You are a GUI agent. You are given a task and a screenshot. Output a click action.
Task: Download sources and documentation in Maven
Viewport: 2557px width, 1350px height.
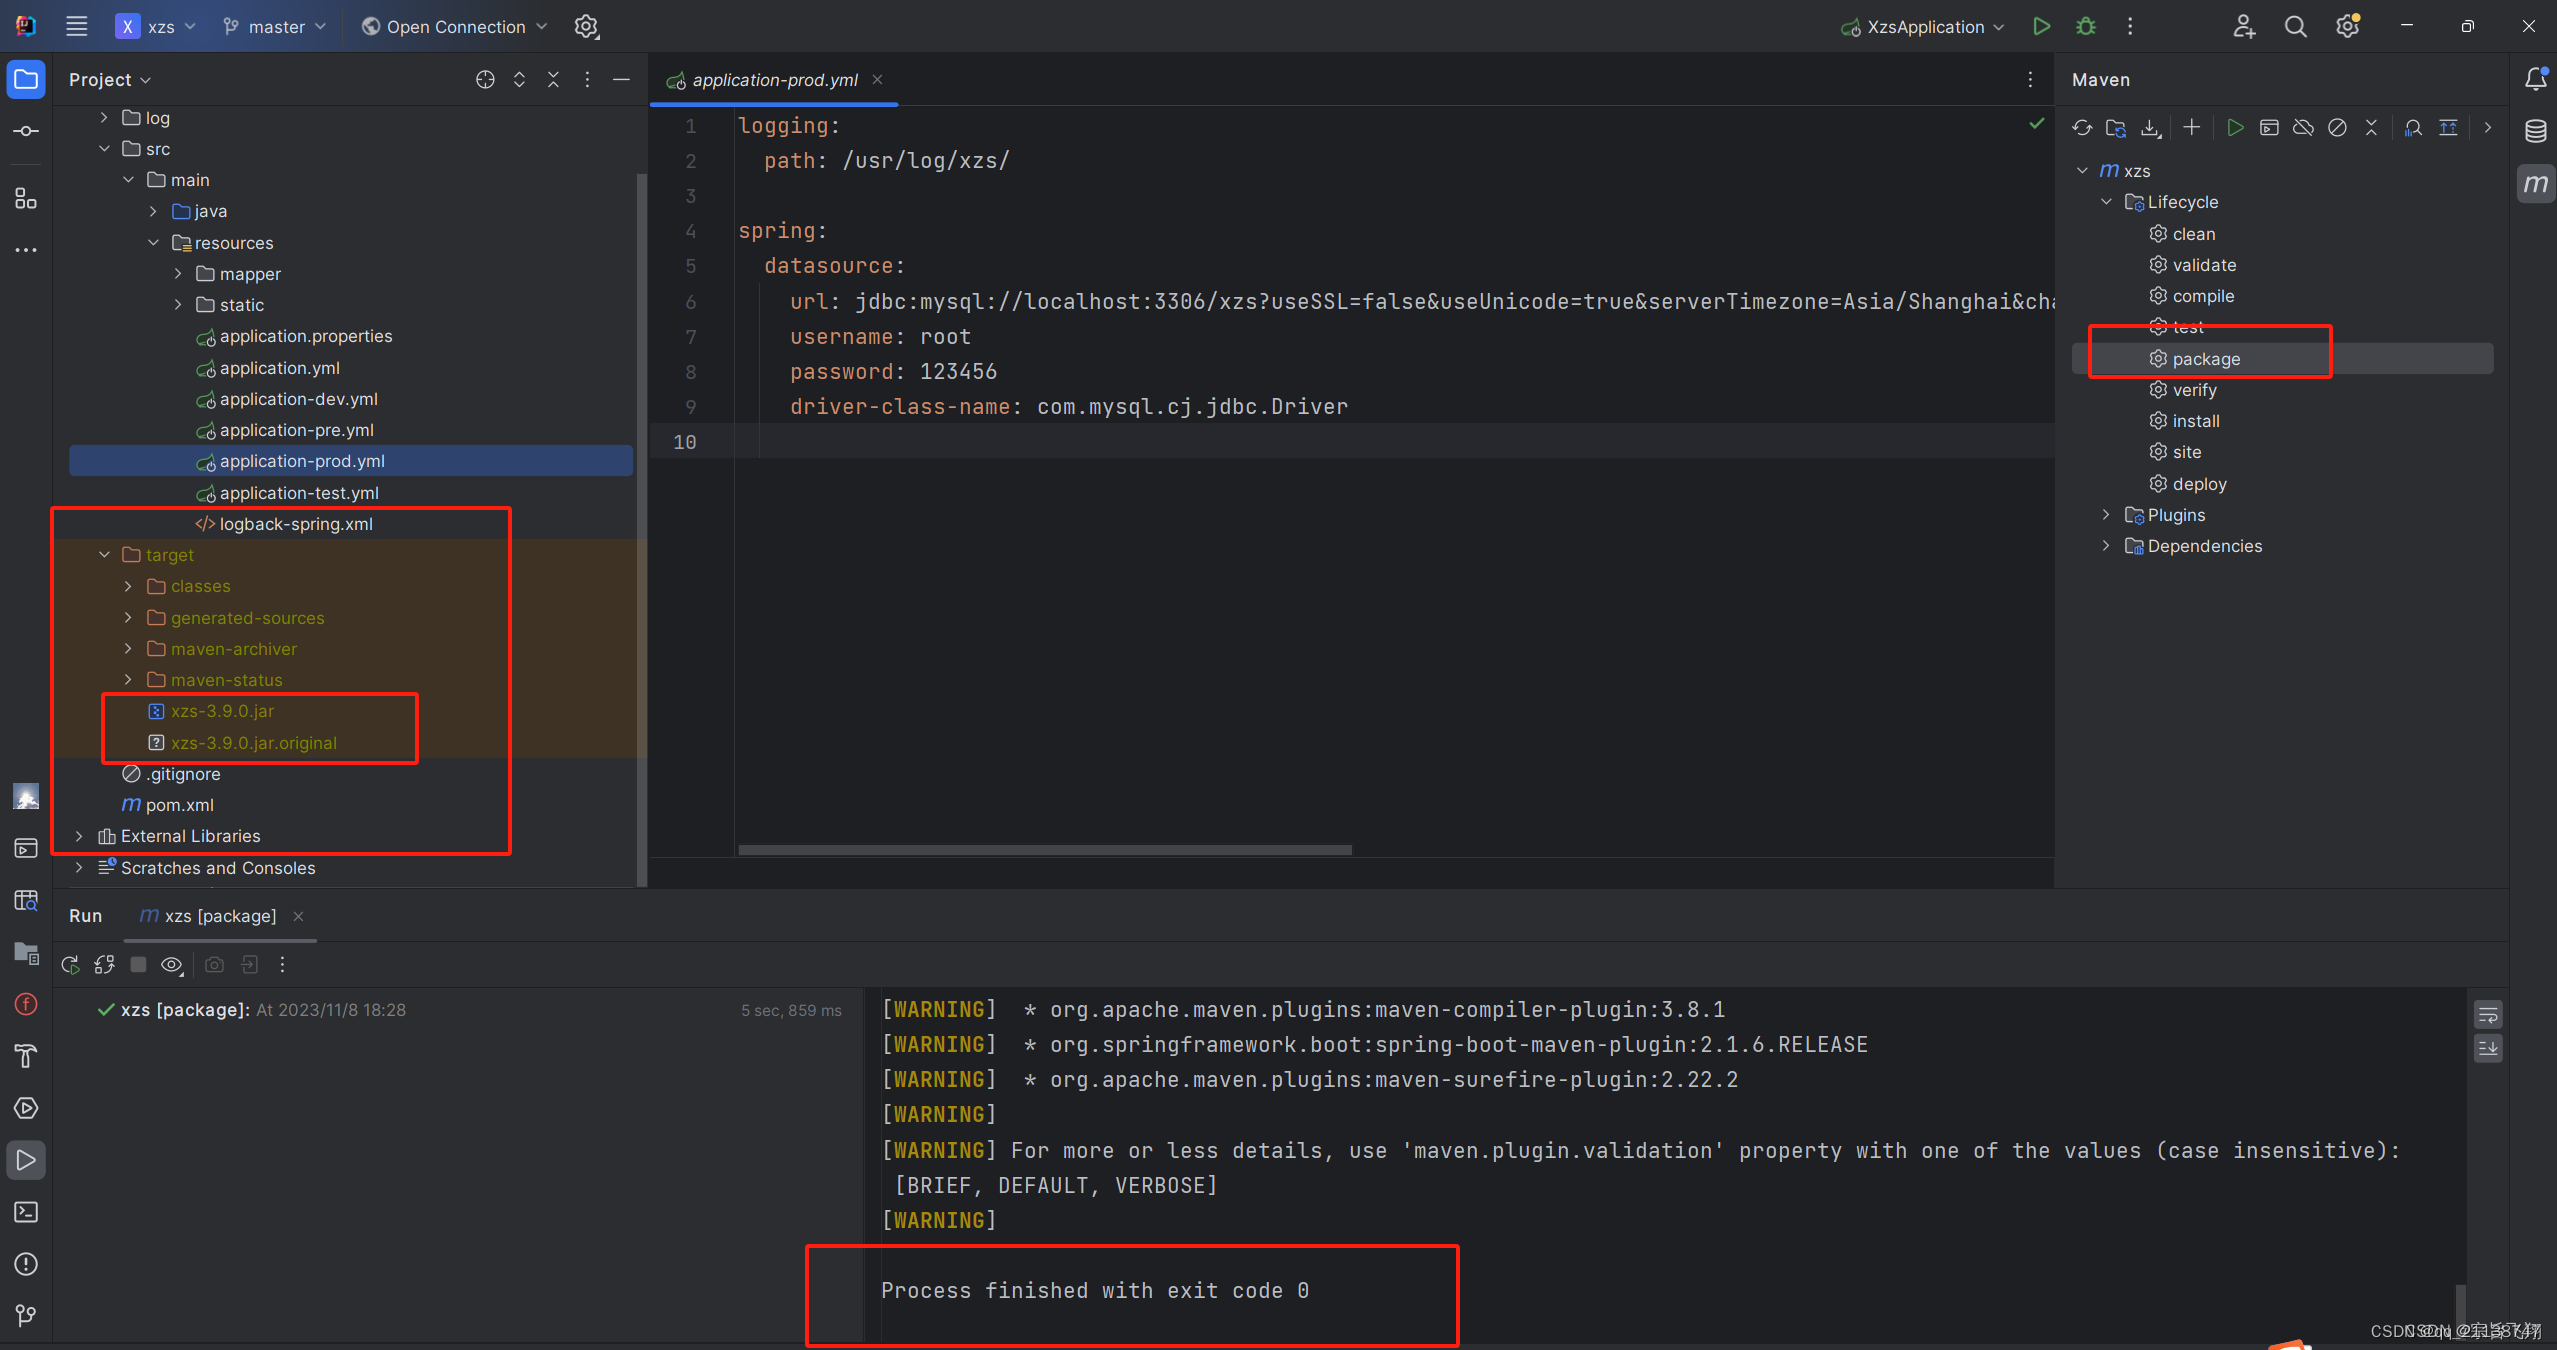tap(2150, 128)
